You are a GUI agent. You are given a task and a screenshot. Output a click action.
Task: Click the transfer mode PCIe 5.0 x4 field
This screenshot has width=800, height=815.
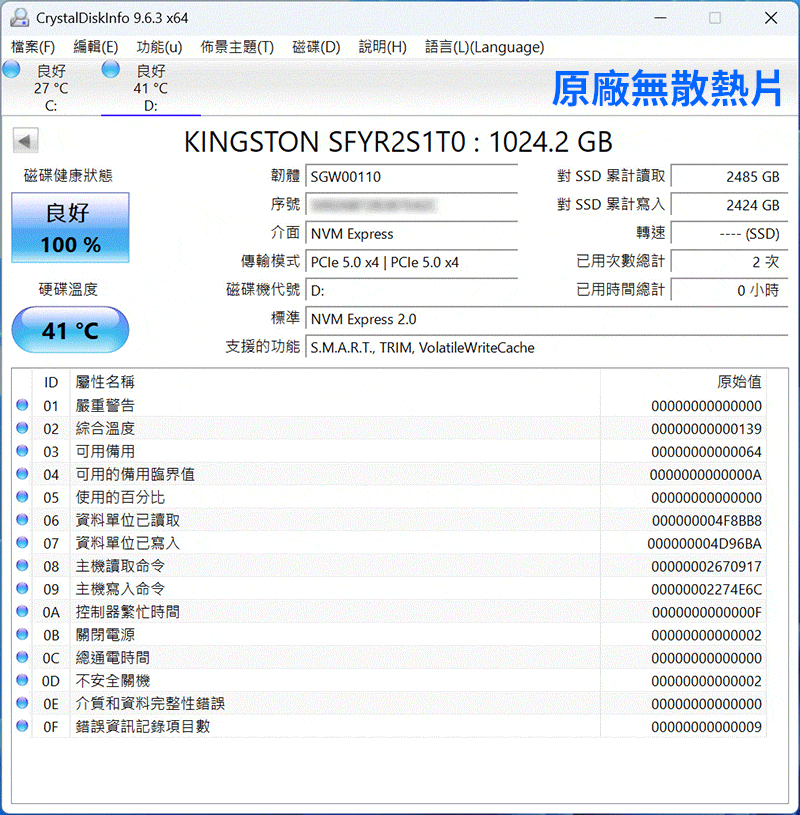pos(411,262)
